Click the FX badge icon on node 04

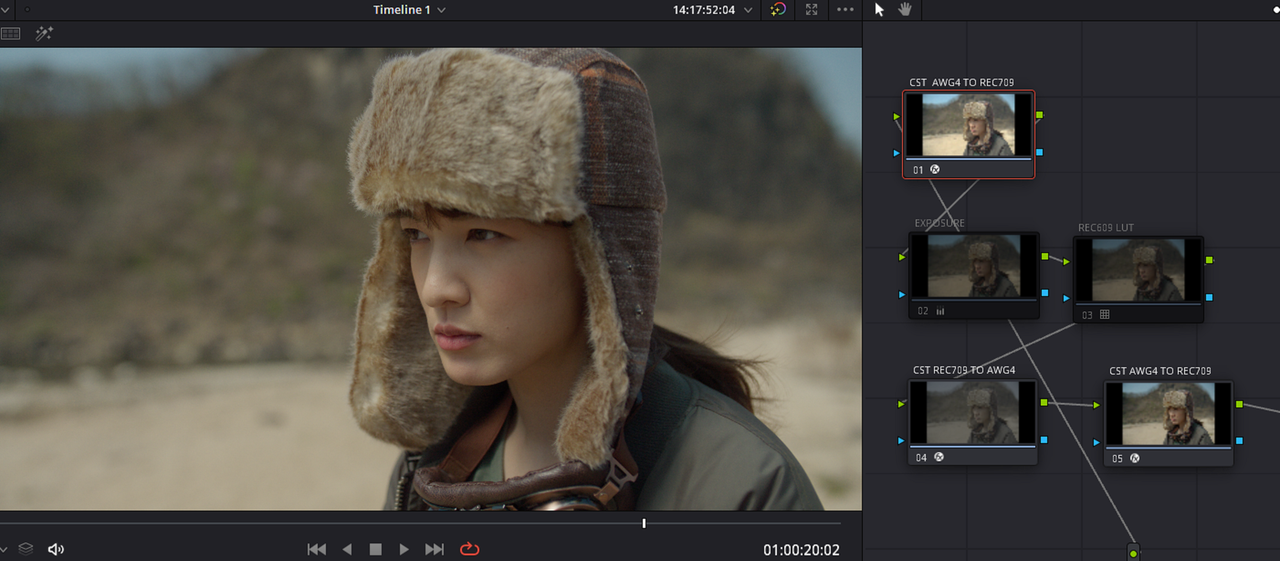click(x=940, y=457)
